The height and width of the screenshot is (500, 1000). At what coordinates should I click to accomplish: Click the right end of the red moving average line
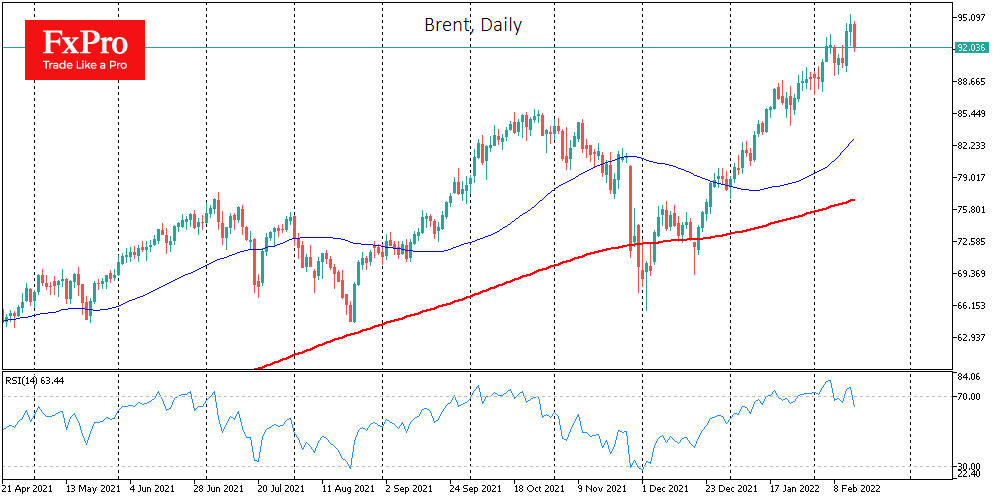(852, 200)
